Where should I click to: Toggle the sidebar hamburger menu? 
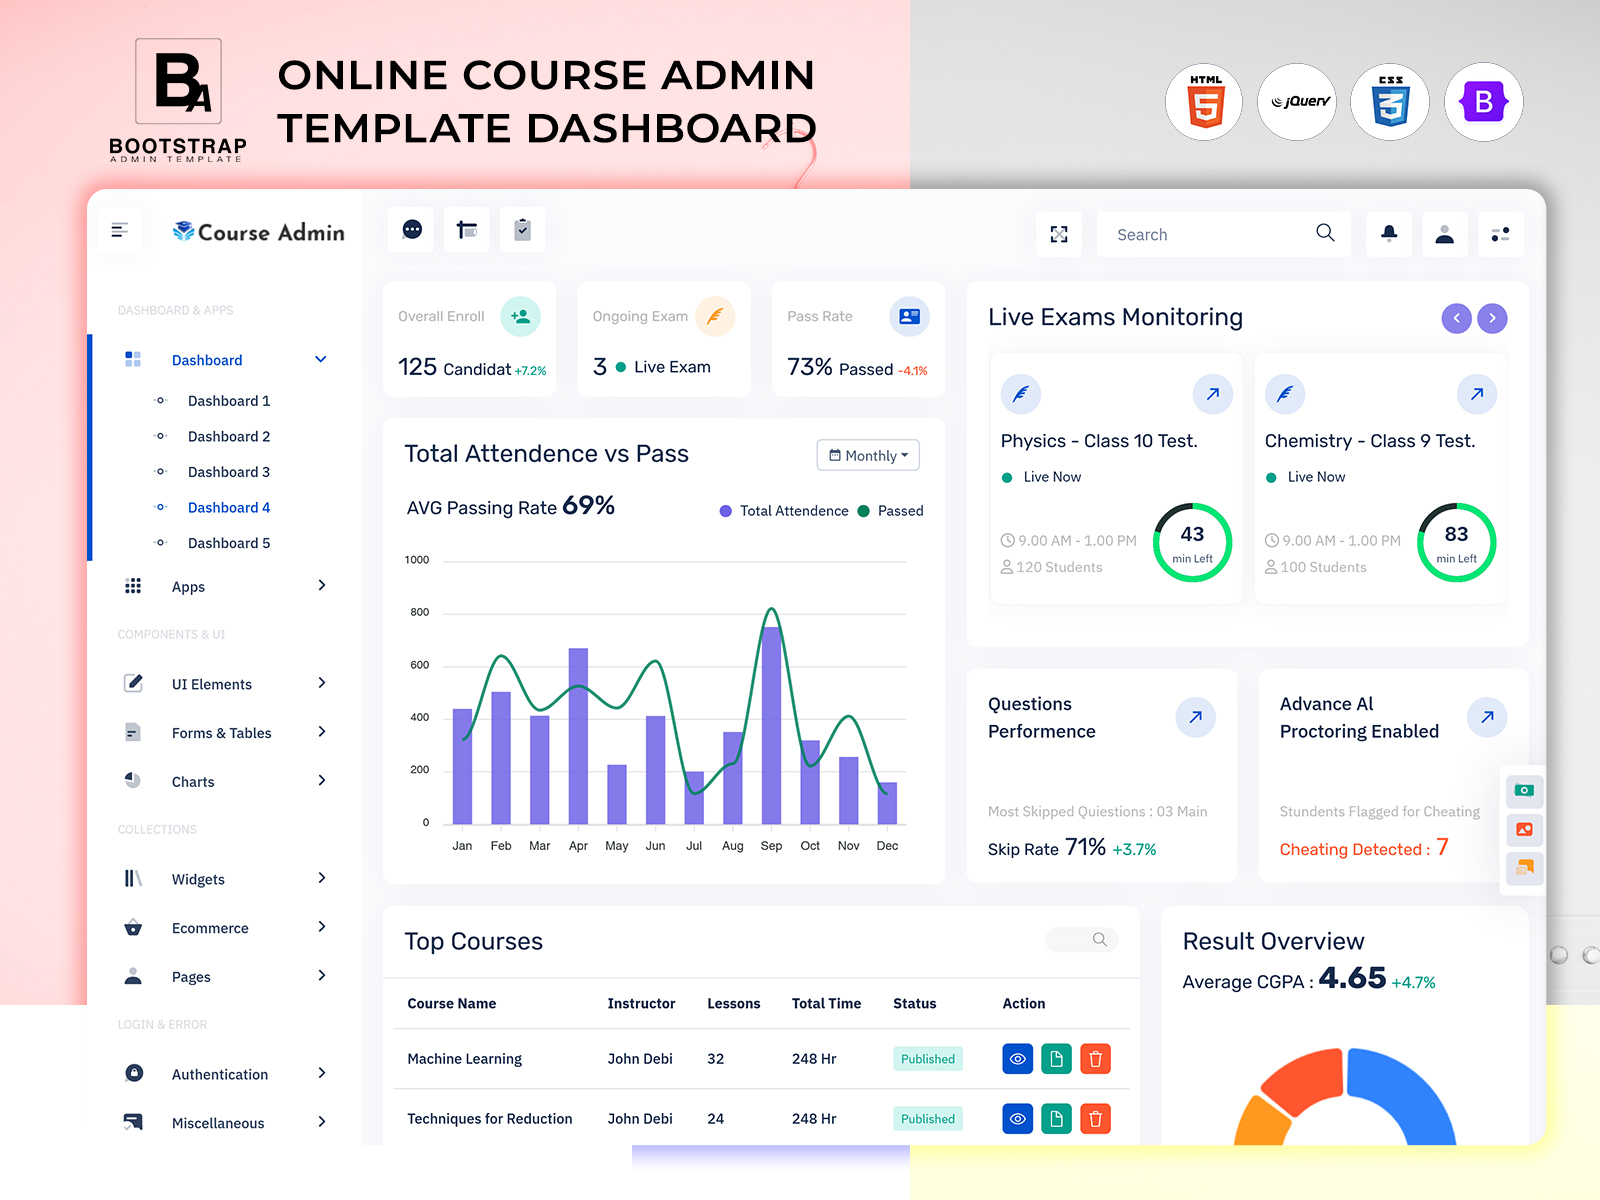119,231
